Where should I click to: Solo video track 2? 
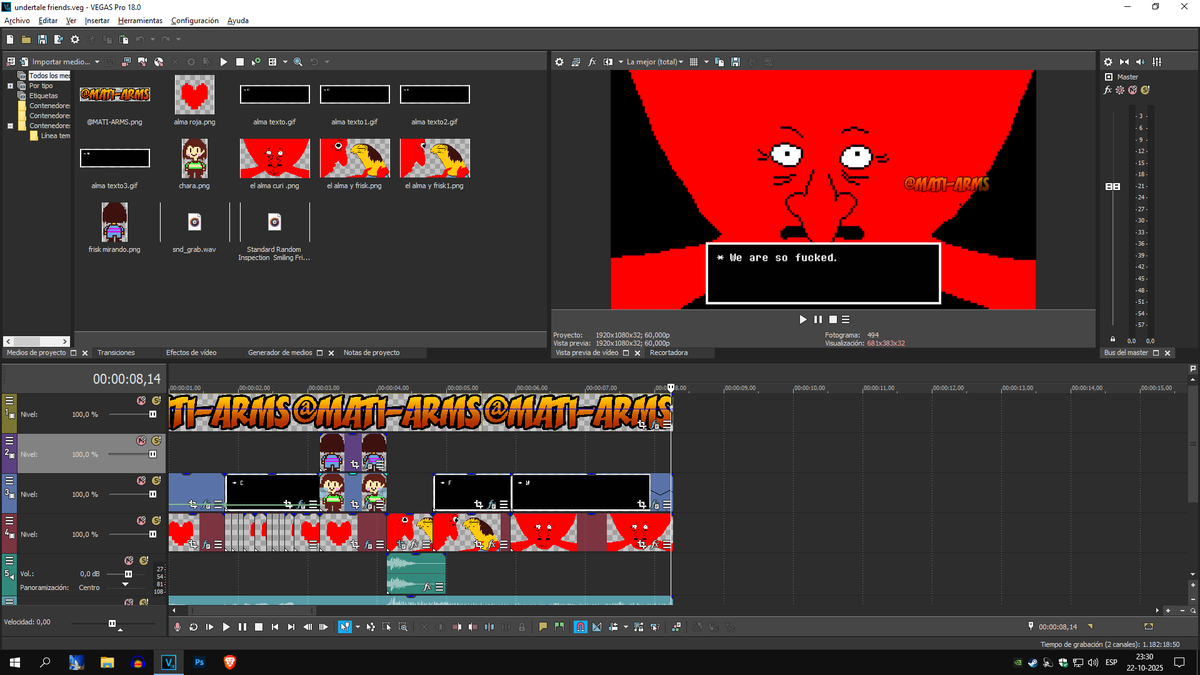156,440
